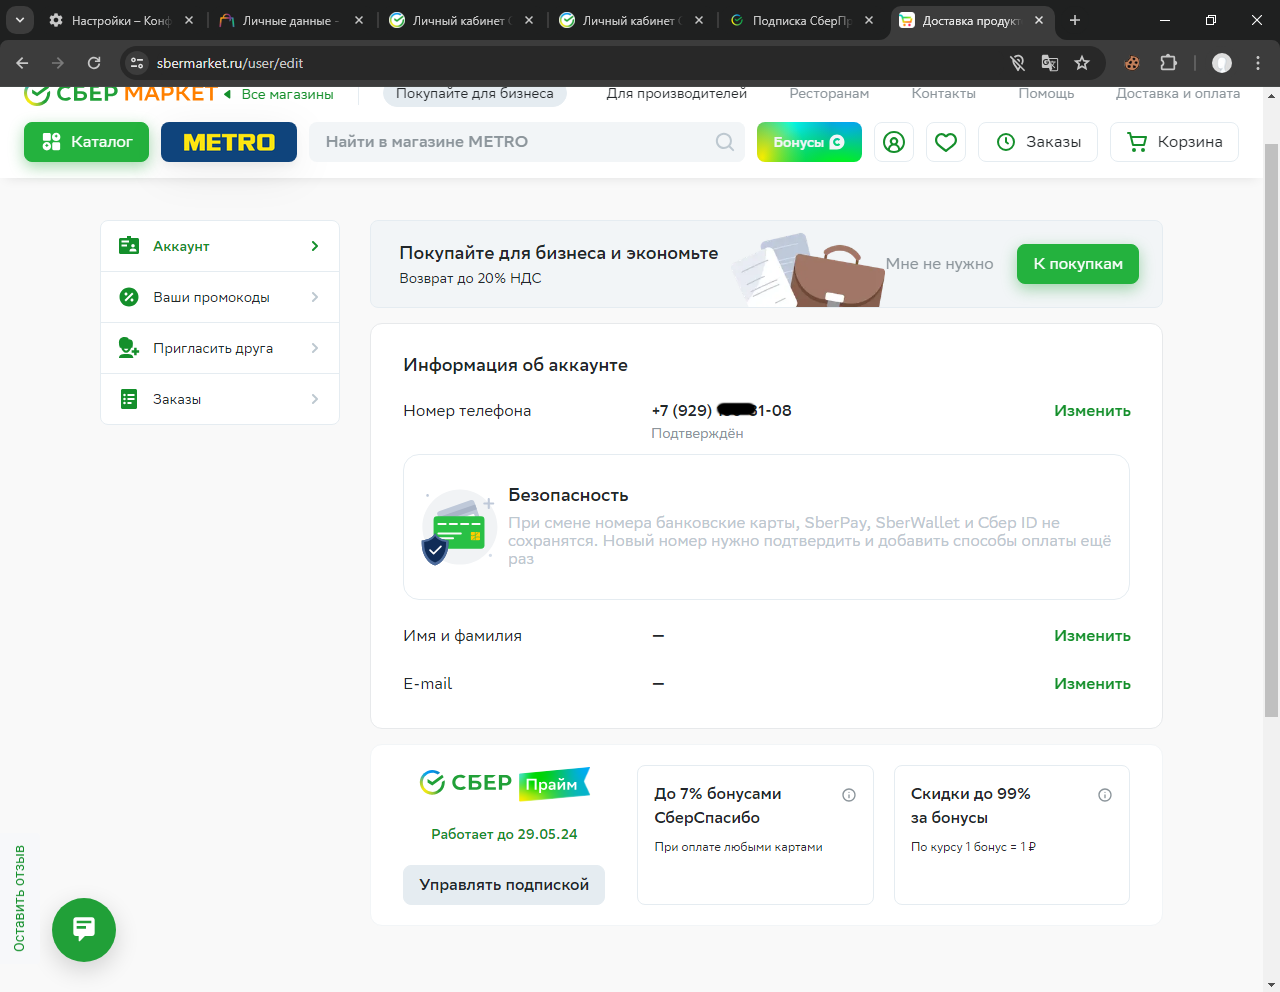Bookmark this page with the star icon
This screenshot has height=992, width=1280.
tap(1082, 63)
